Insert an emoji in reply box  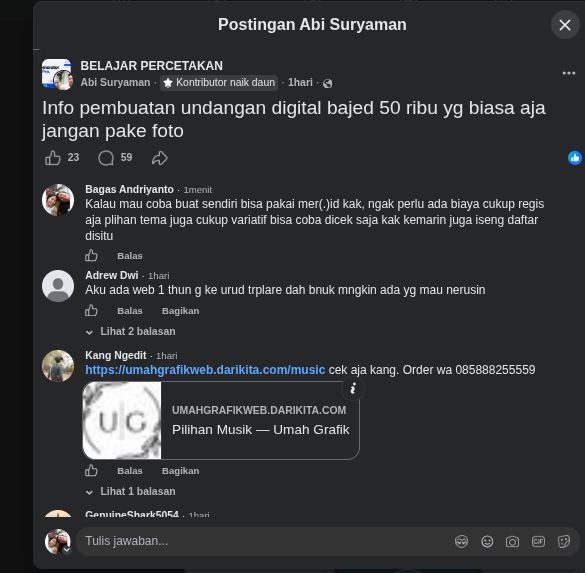pyautogui.click(x=487, y=541)
